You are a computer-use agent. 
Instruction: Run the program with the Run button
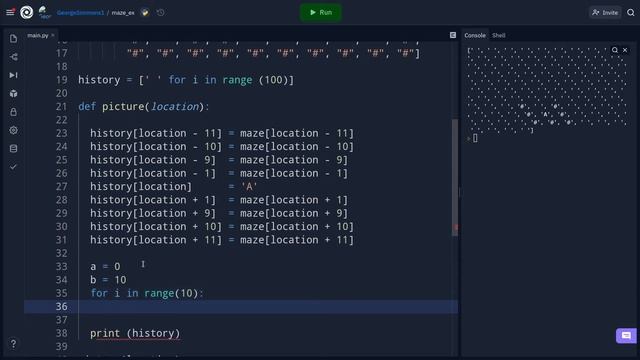321,13
